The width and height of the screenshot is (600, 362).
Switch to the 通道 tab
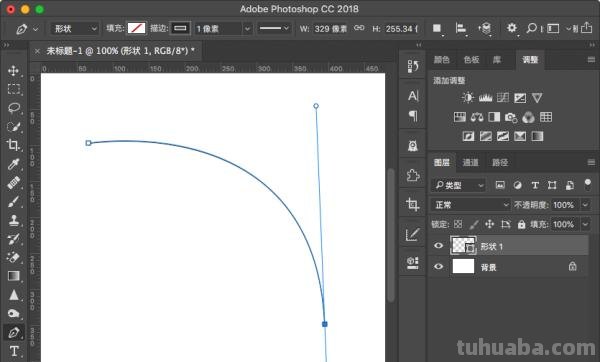coord(470,162)
